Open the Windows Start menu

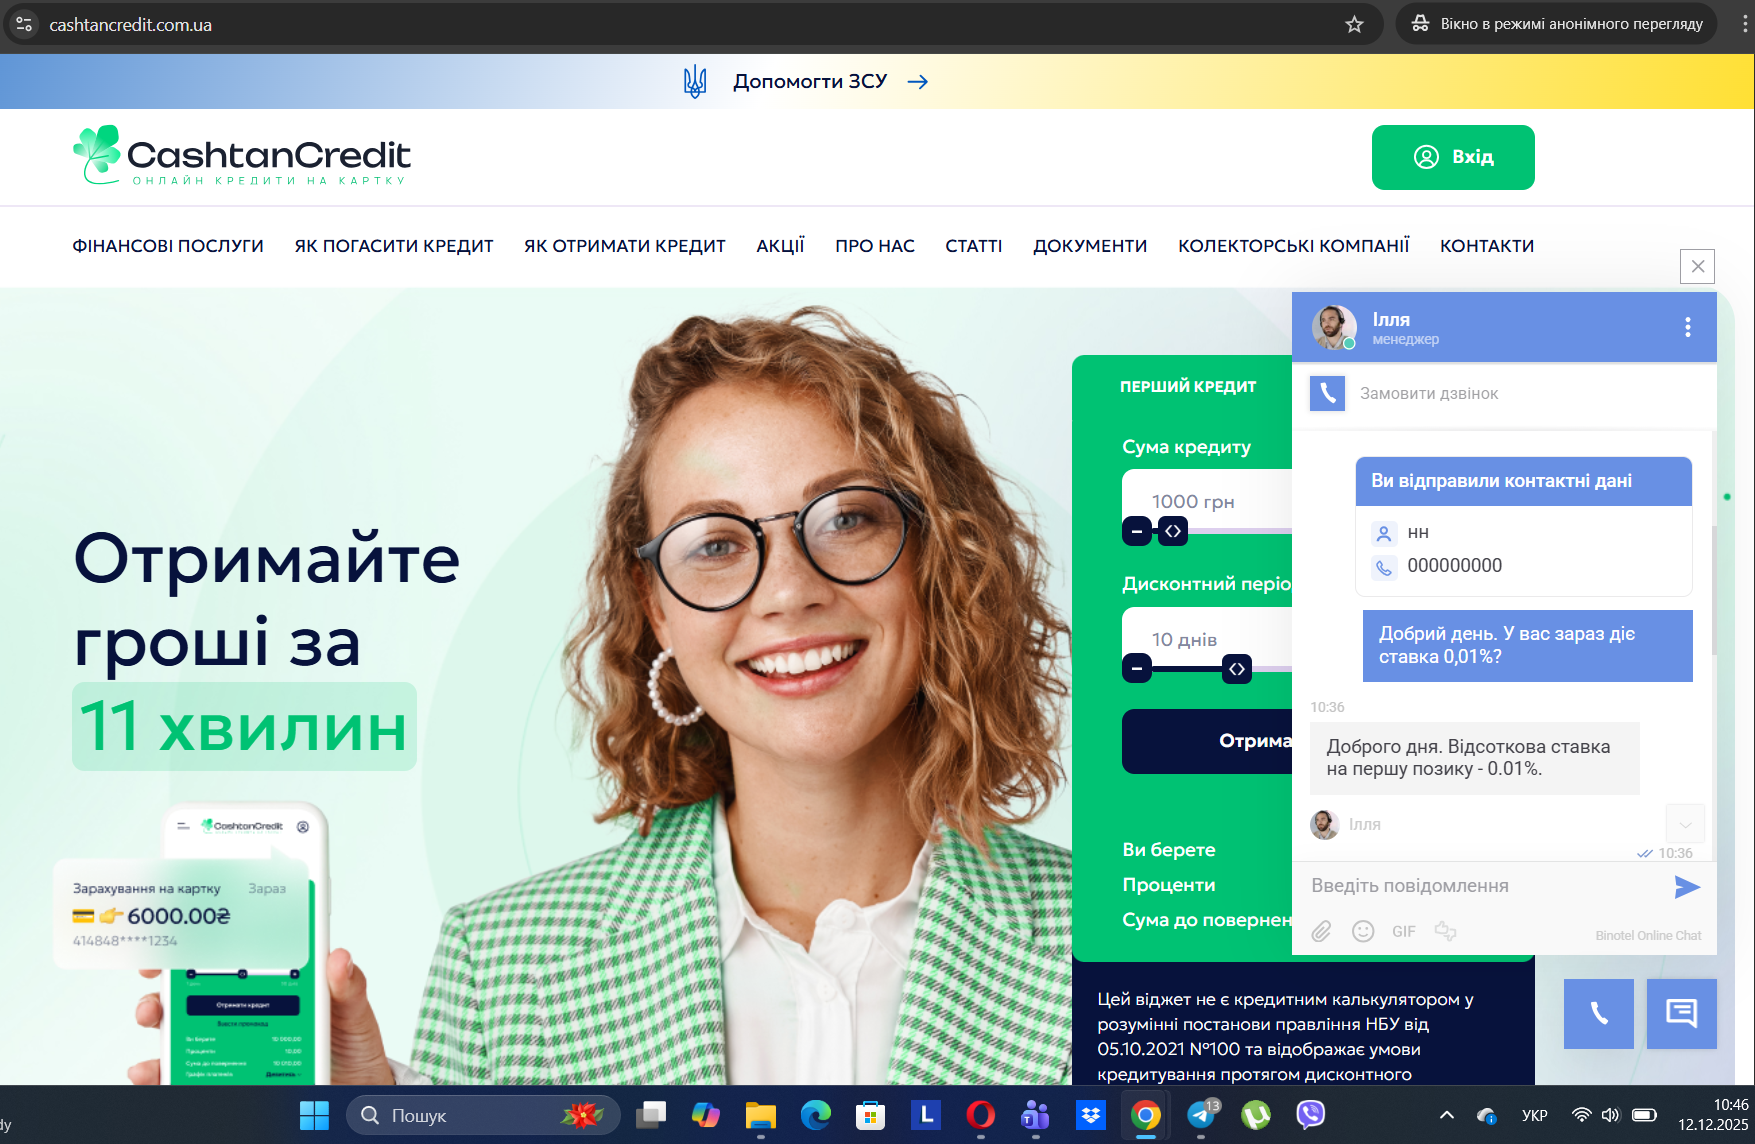[314, 1115]
